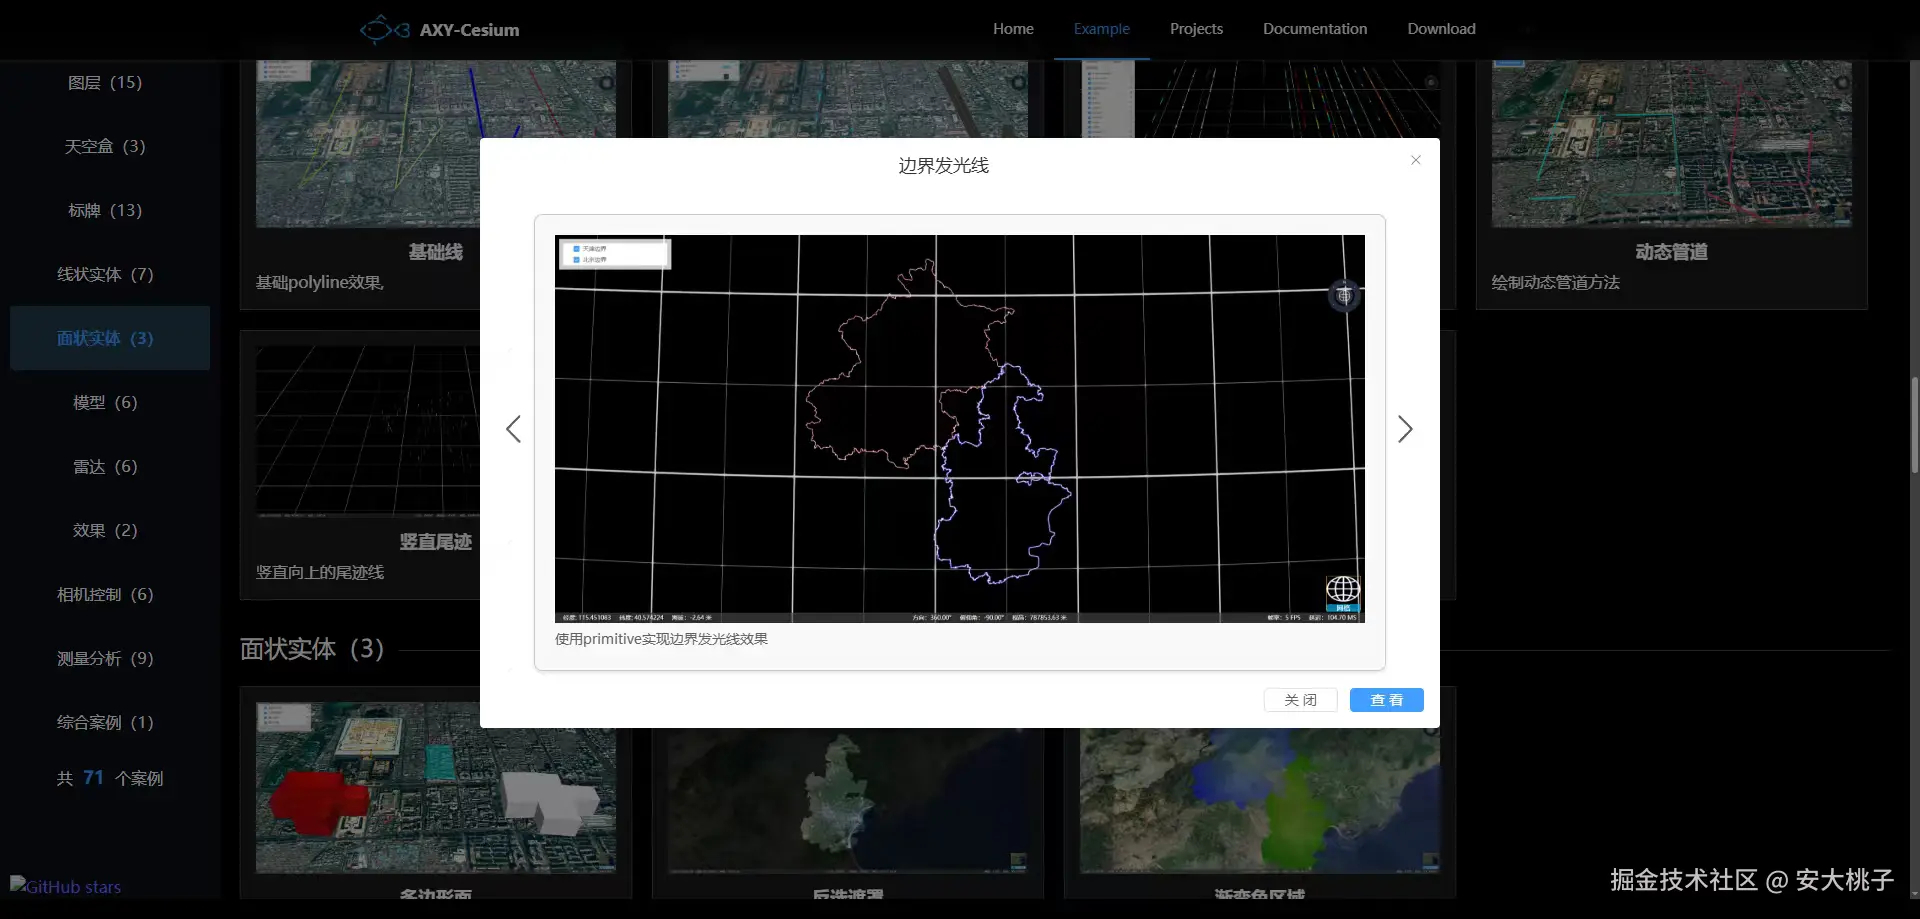Choose 测量分析 (9) in sidebar
Viewport: 1920px width, 919px height.
pos(105,658)
